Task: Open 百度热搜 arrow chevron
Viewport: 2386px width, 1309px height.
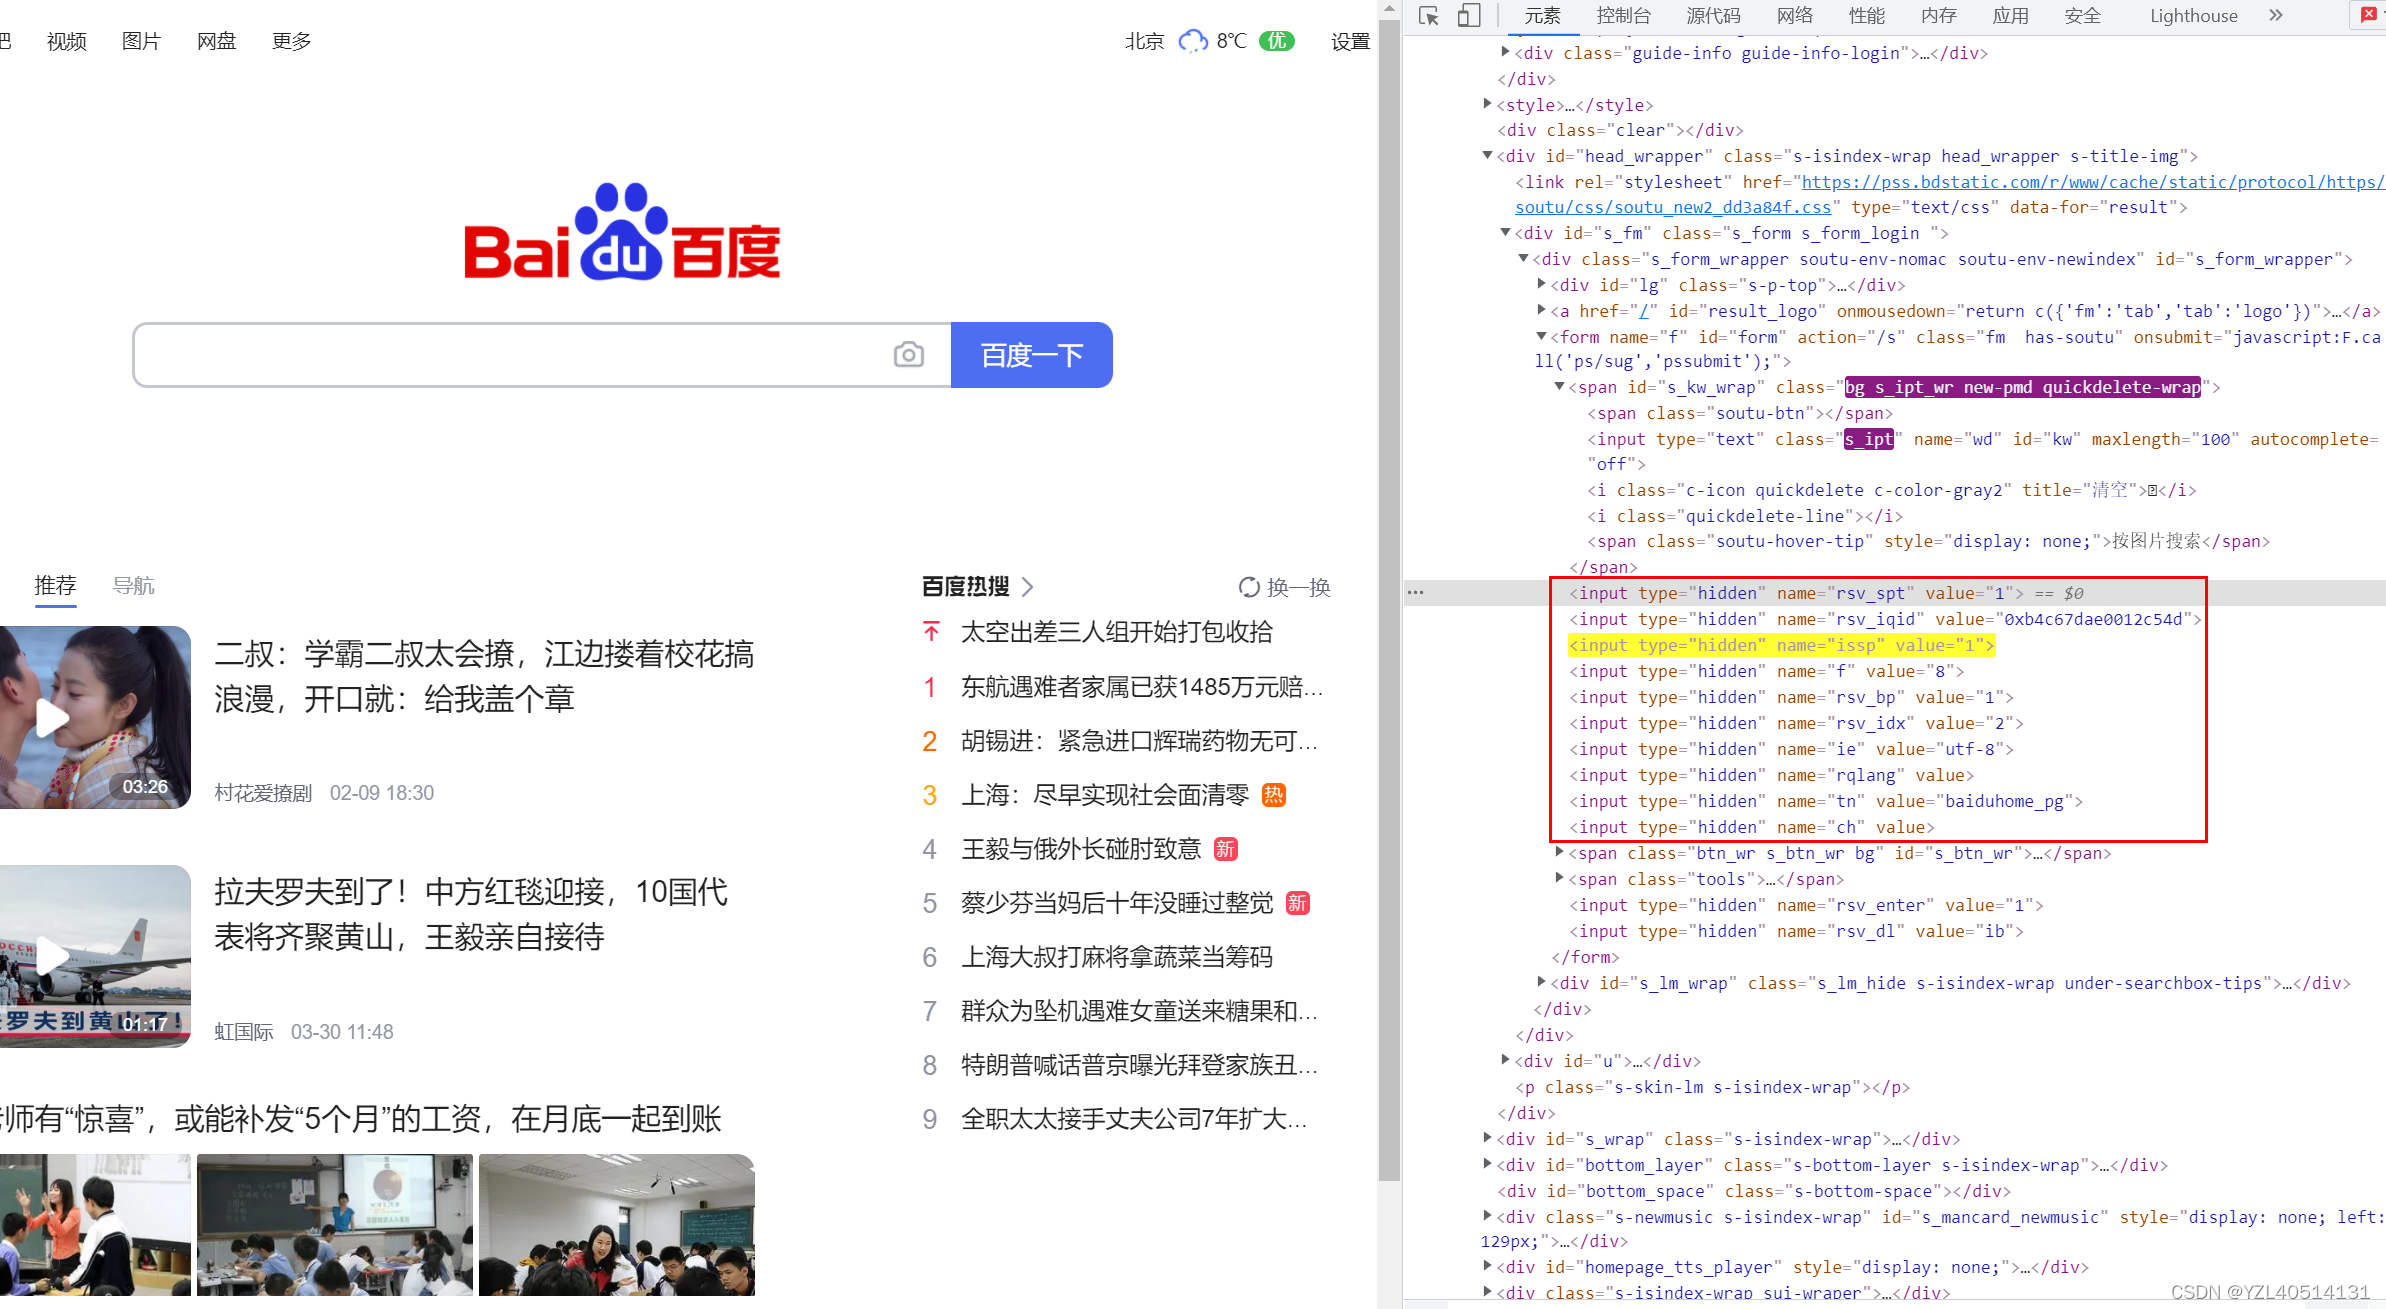Action: click(1028, 587)
